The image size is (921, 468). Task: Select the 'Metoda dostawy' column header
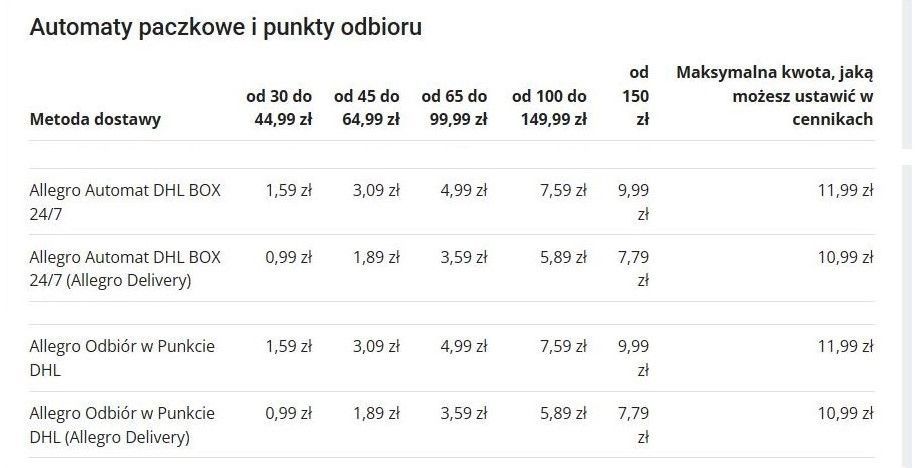pyautogui.click(x=95, y=119)
